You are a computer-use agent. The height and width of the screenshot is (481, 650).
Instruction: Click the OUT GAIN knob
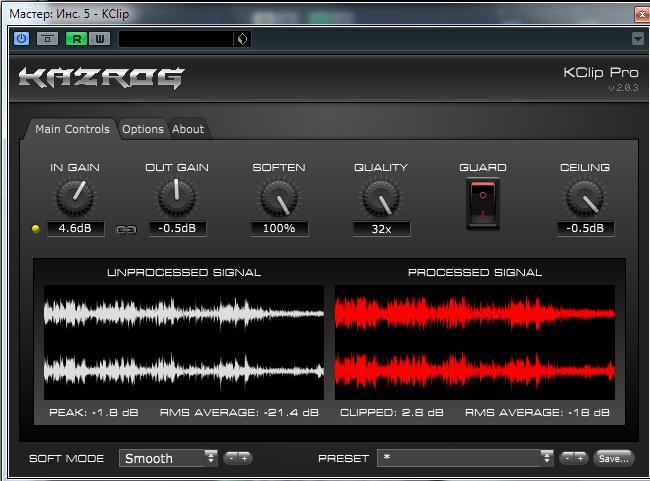[x=177, y=198]
